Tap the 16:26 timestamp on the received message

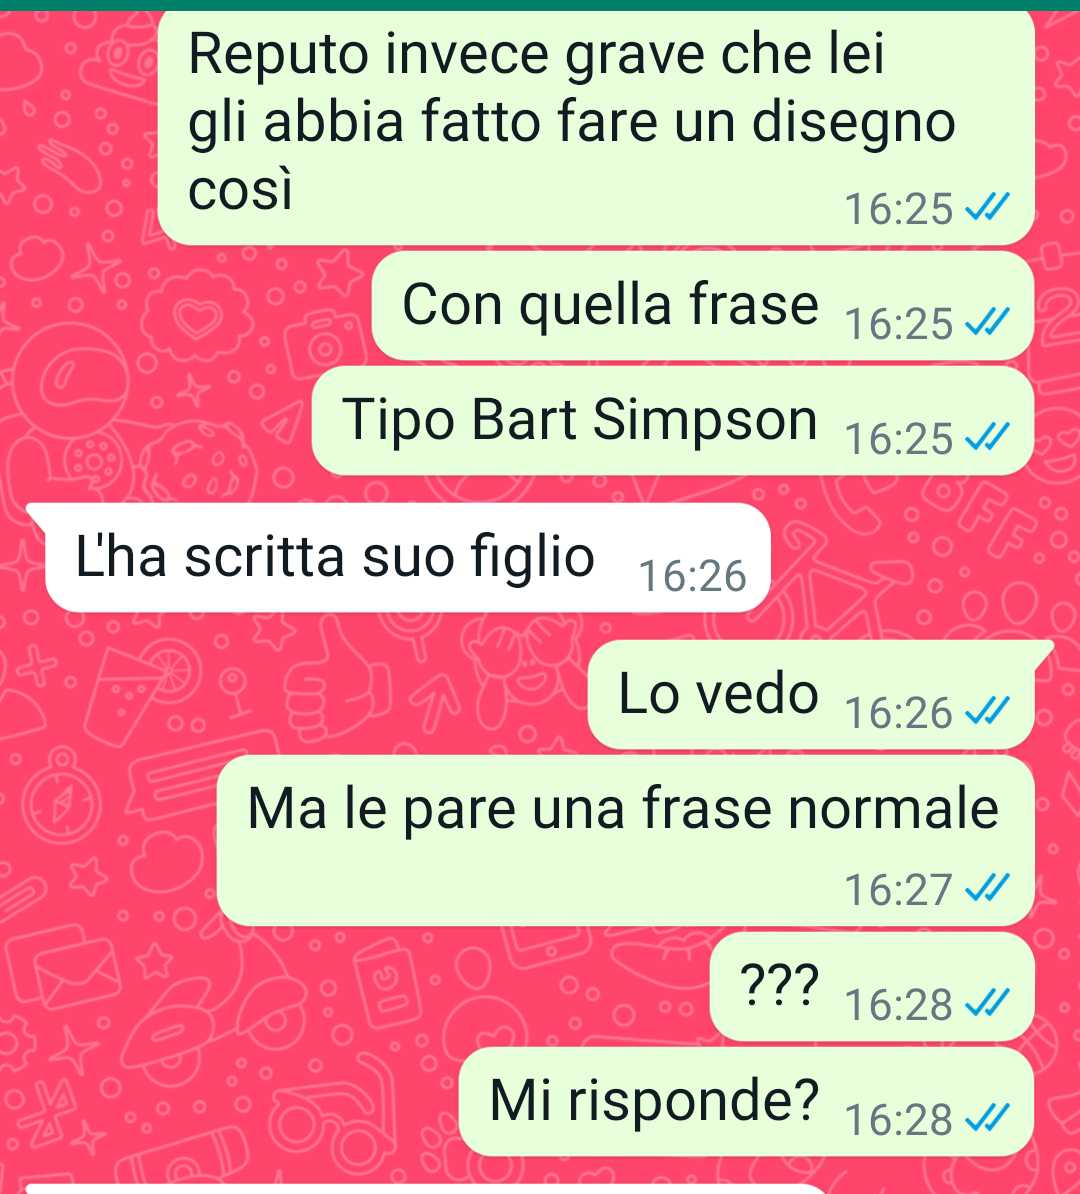pyautogui.click(x=692, y=576)
